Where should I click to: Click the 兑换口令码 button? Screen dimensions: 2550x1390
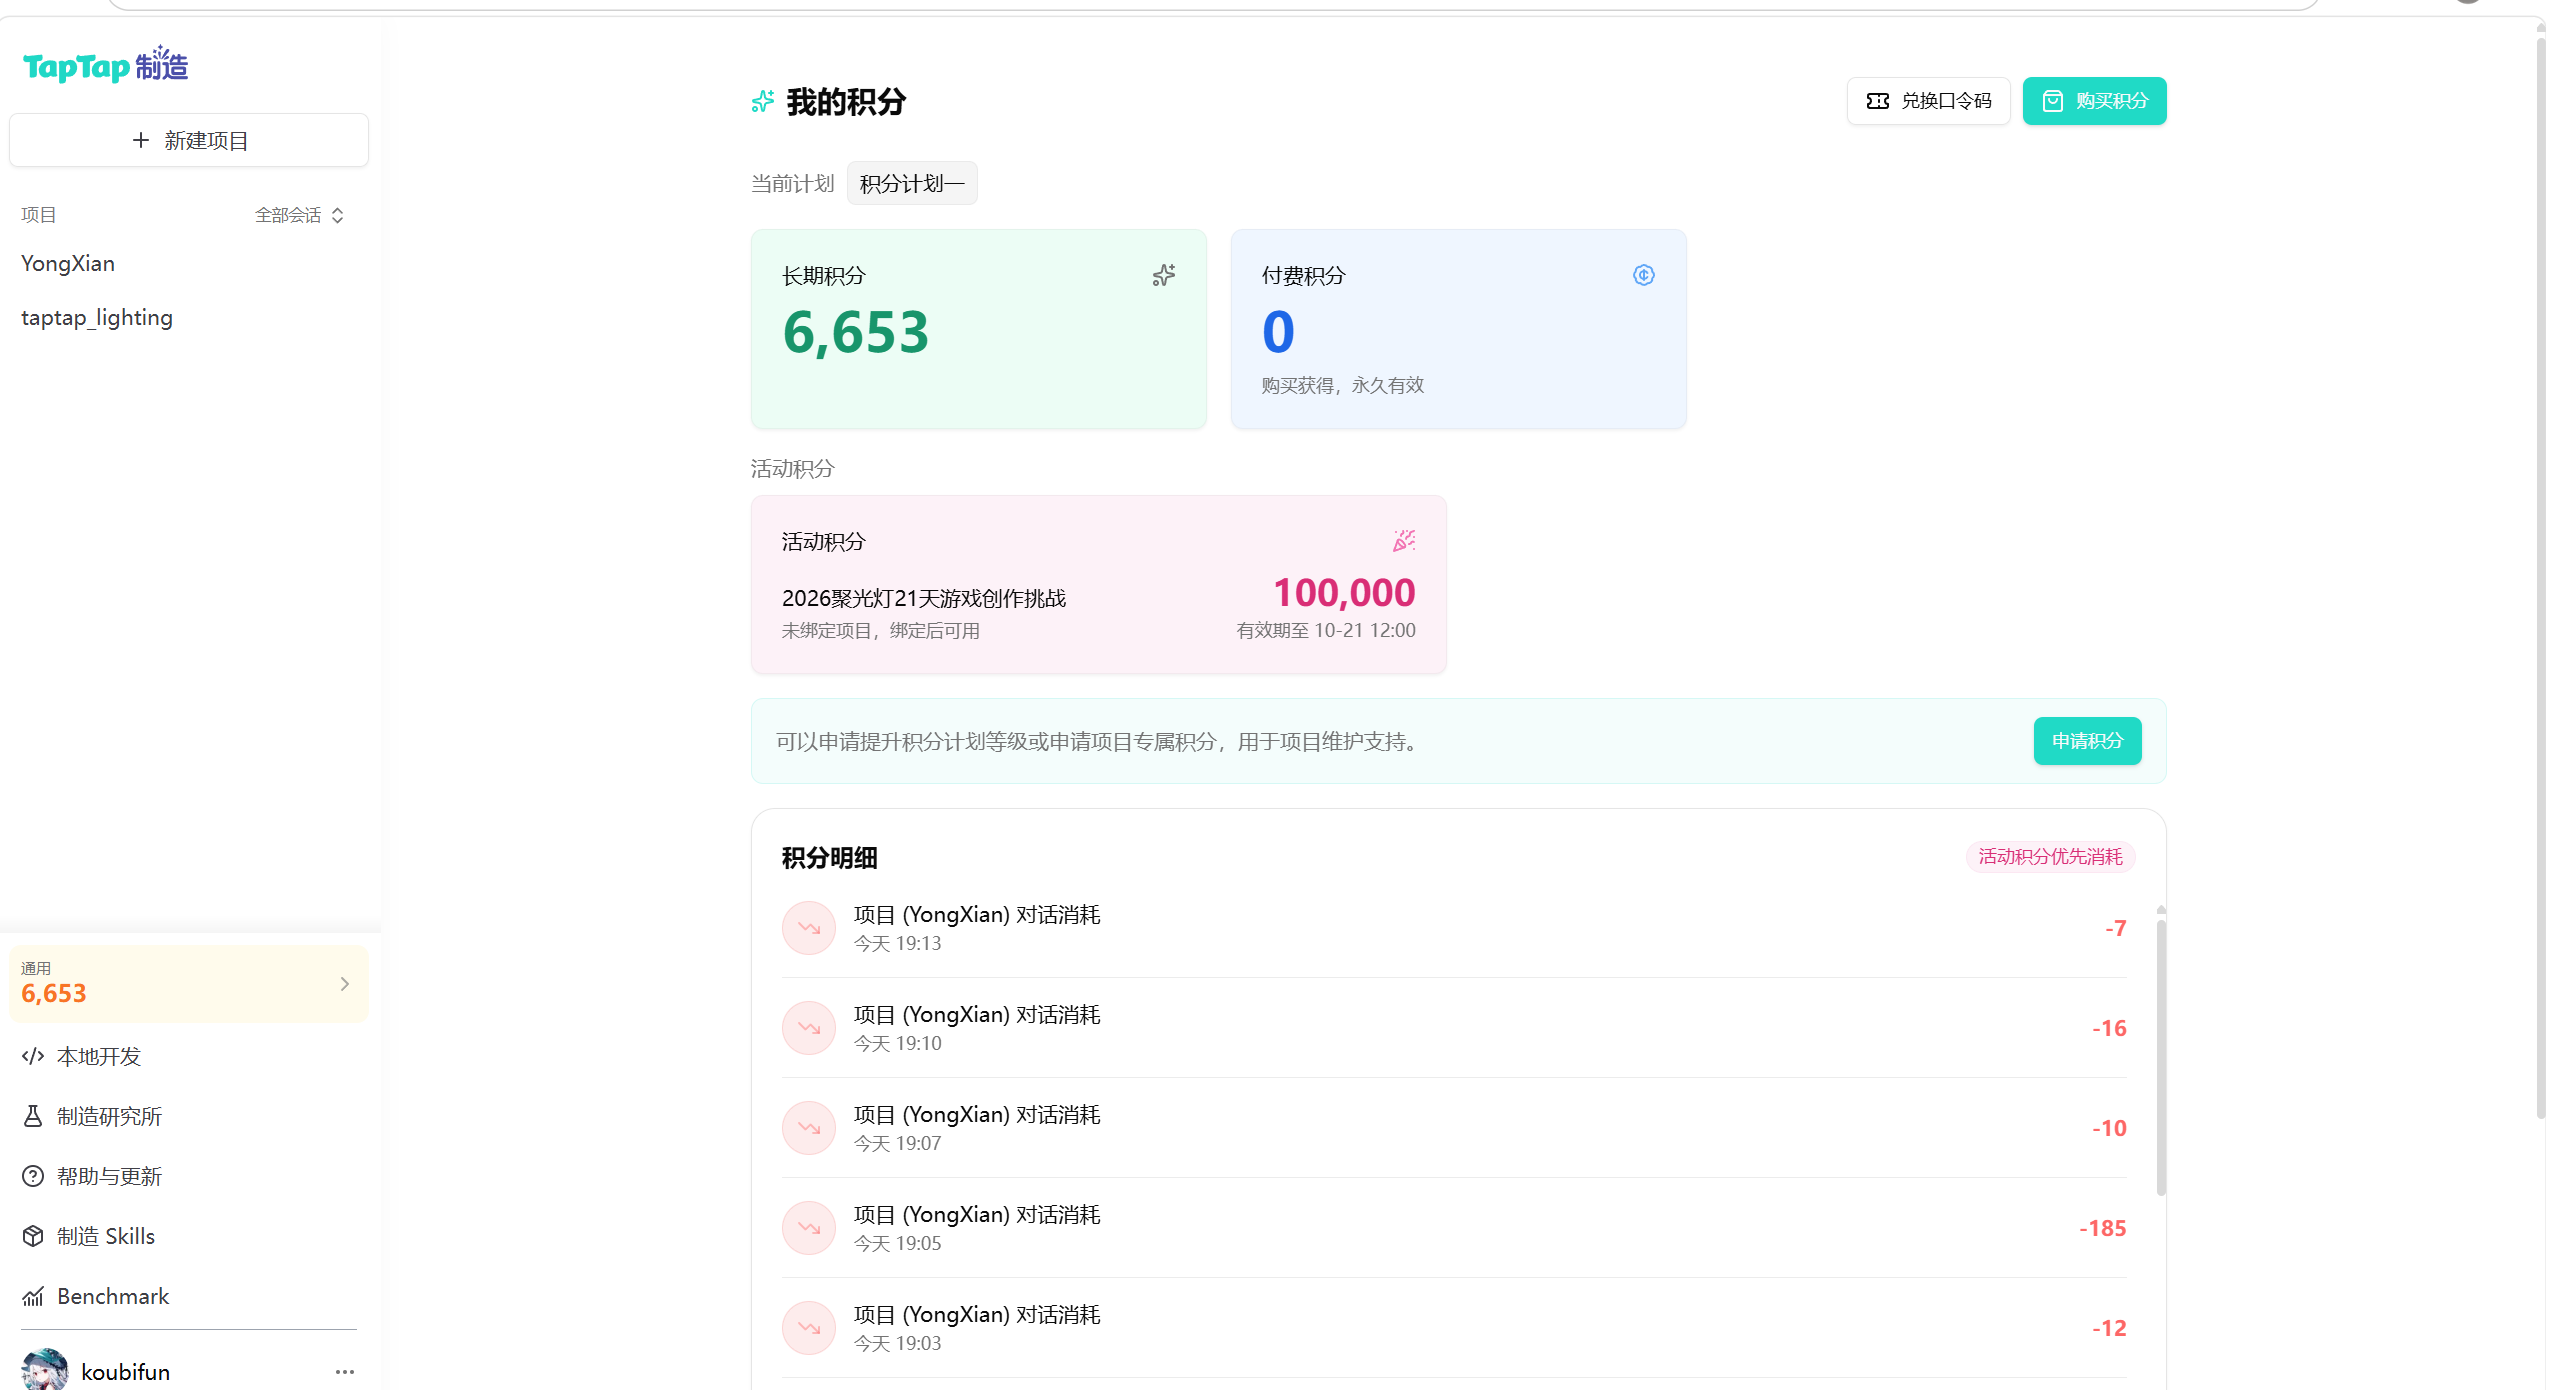click(x=1928, y=101)
